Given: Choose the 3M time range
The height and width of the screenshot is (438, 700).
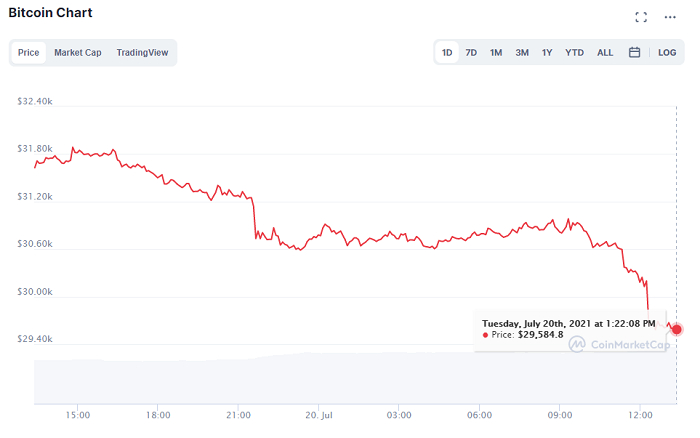Looking at the screenshot, I should tap(522, 52).
